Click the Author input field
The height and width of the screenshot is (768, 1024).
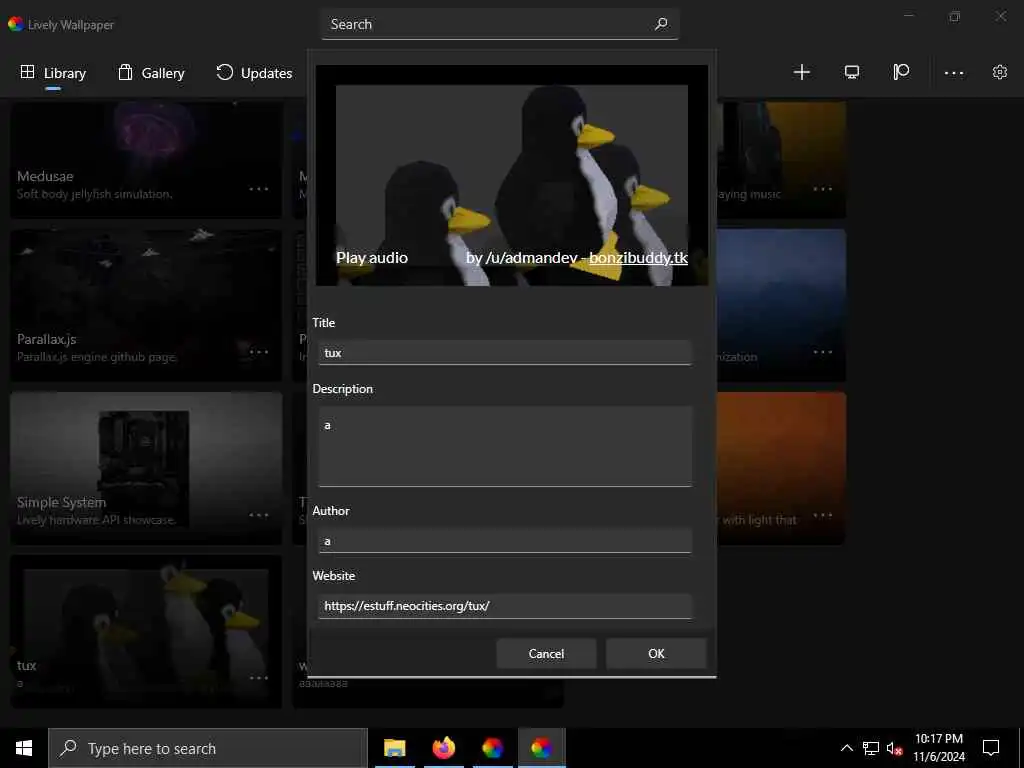tap(505, 541)
